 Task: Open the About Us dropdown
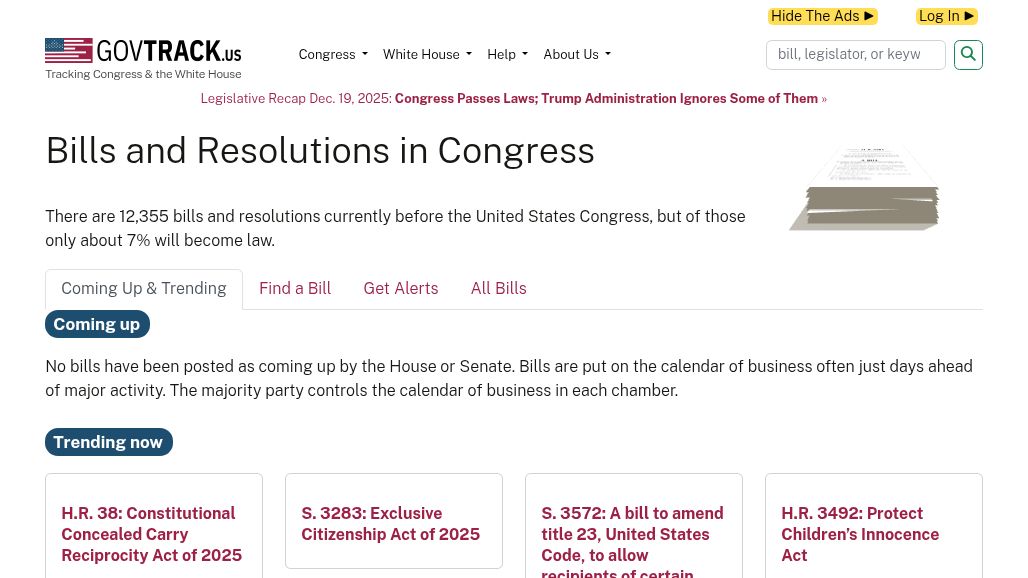click(x=576, y=54)
